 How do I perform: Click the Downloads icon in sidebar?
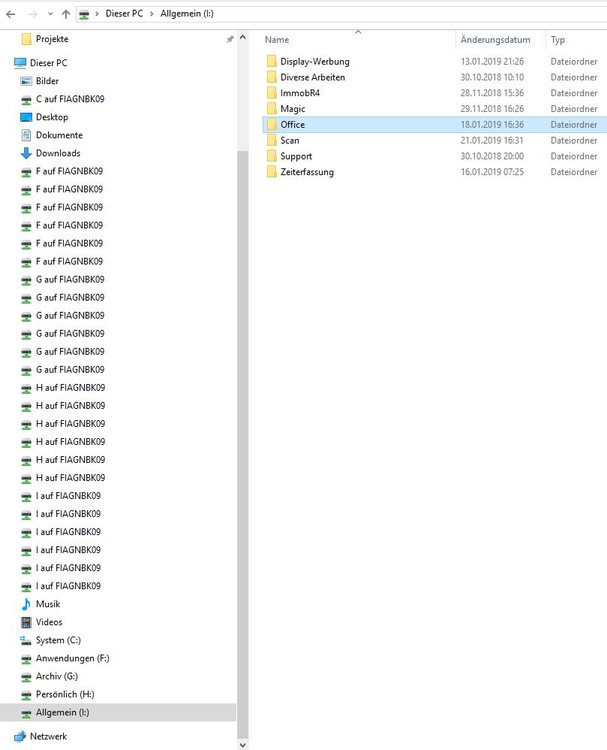26,153
